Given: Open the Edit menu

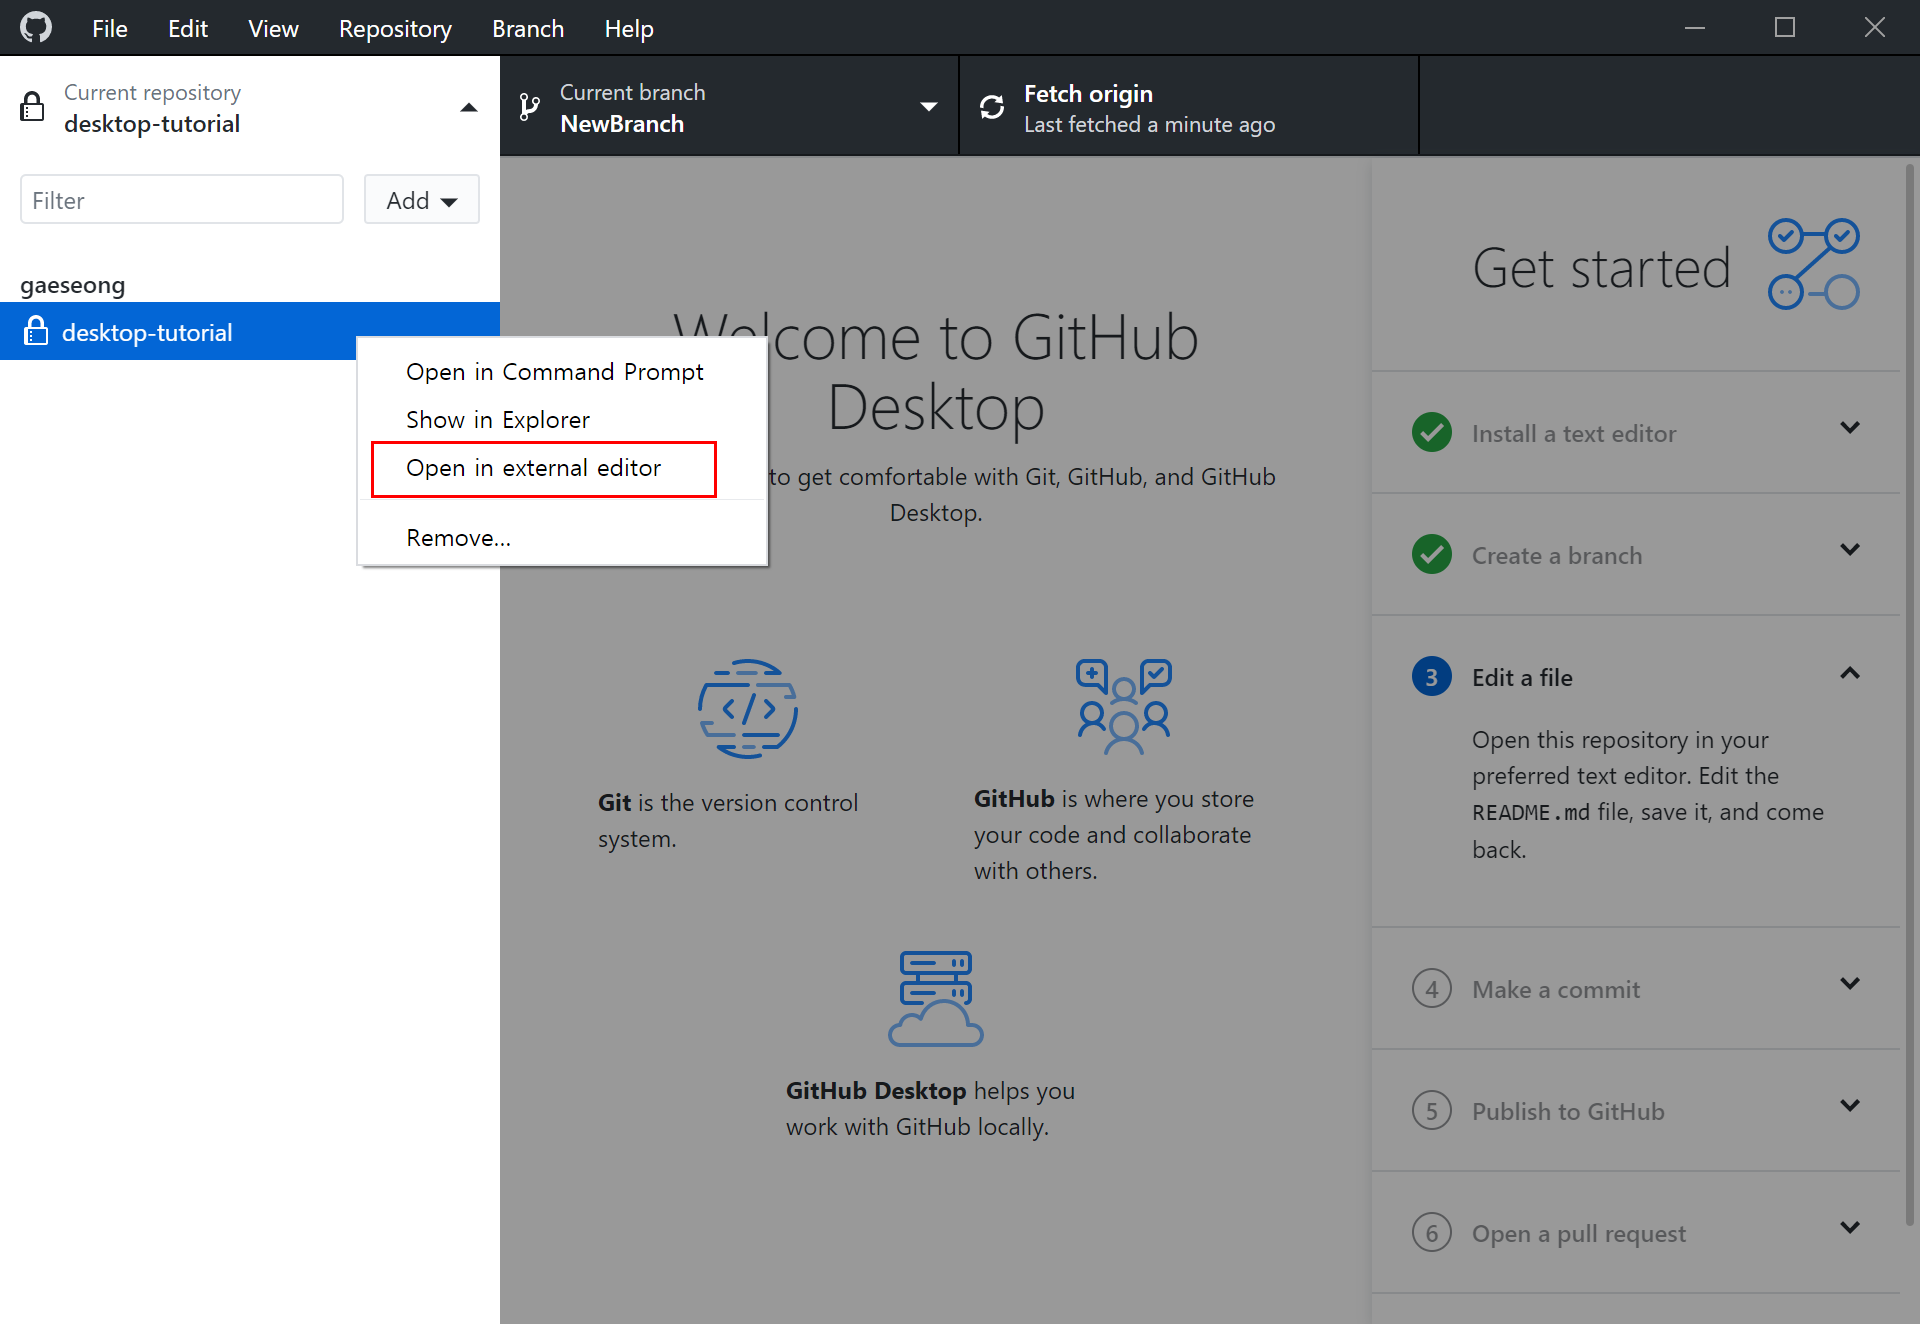Looking at the screenshot, I should [x=188, y=29].
